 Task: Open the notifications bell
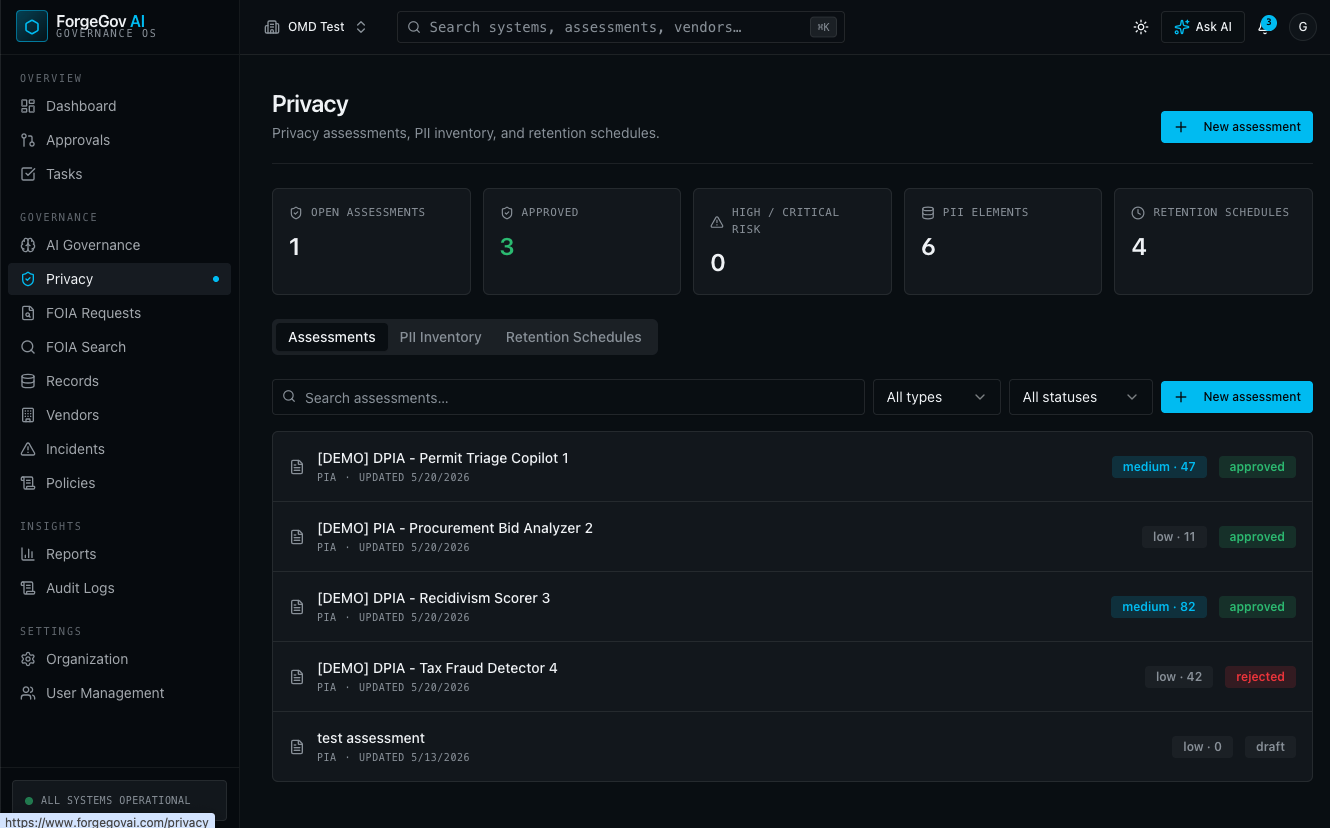(1264, 27)
